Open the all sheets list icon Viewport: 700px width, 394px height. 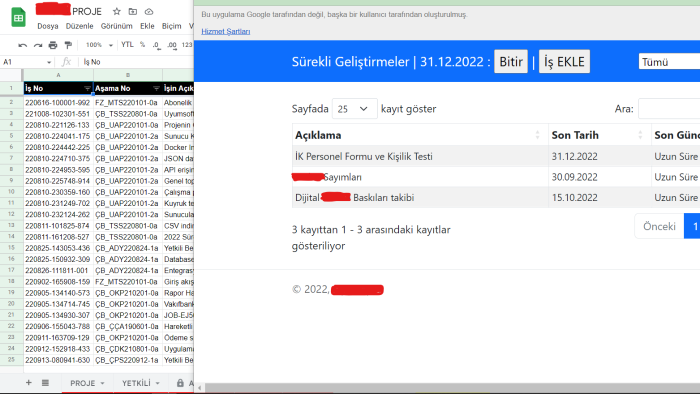tap(45, 383)
